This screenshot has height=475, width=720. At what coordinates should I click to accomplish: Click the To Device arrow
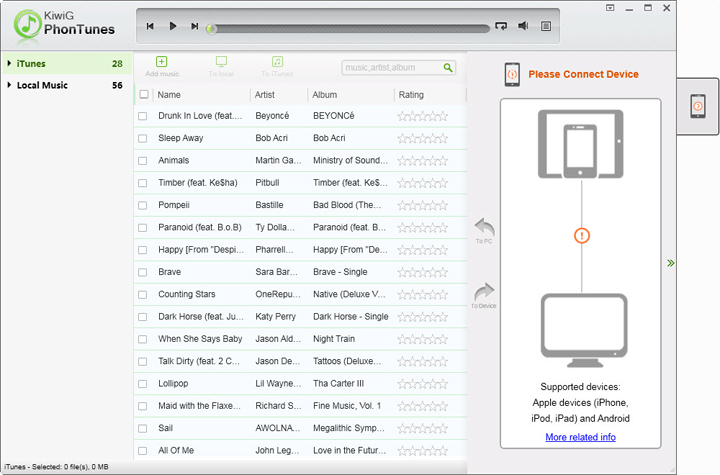click(484, 291)
